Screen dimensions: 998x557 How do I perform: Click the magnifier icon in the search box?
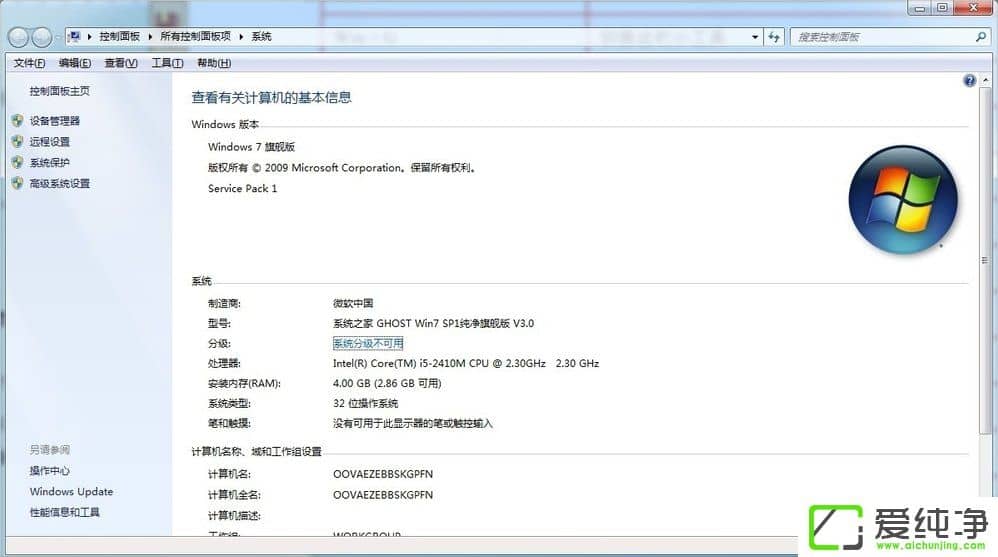(x=980, y=37)
